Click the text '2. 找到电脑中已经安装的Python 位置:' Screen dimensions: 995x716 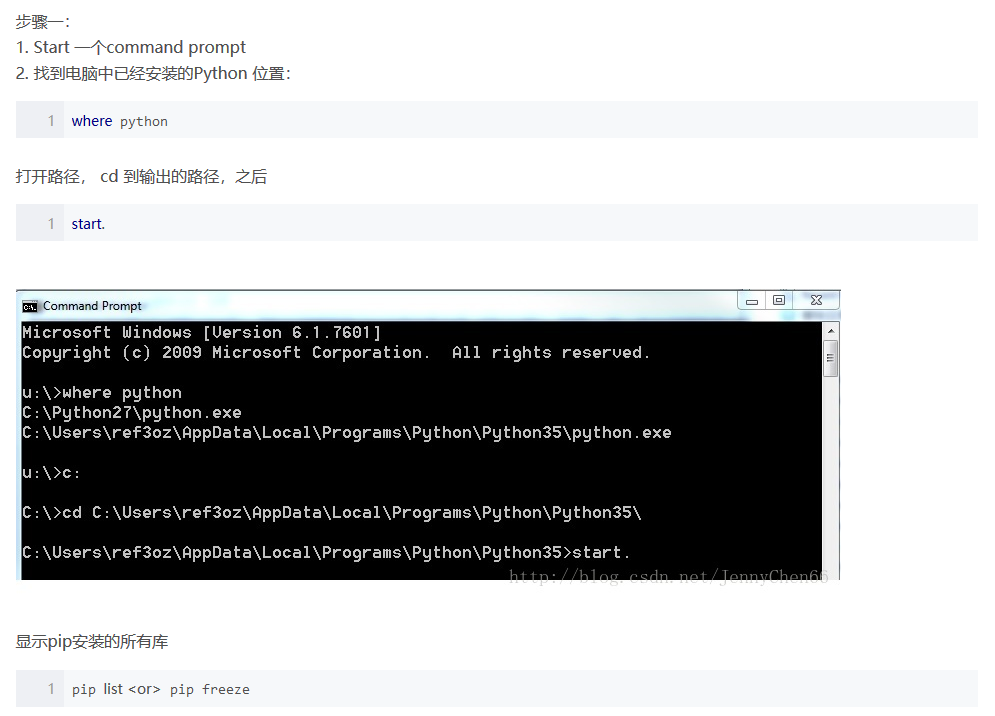pyautogui.click(x=154, y=74)
